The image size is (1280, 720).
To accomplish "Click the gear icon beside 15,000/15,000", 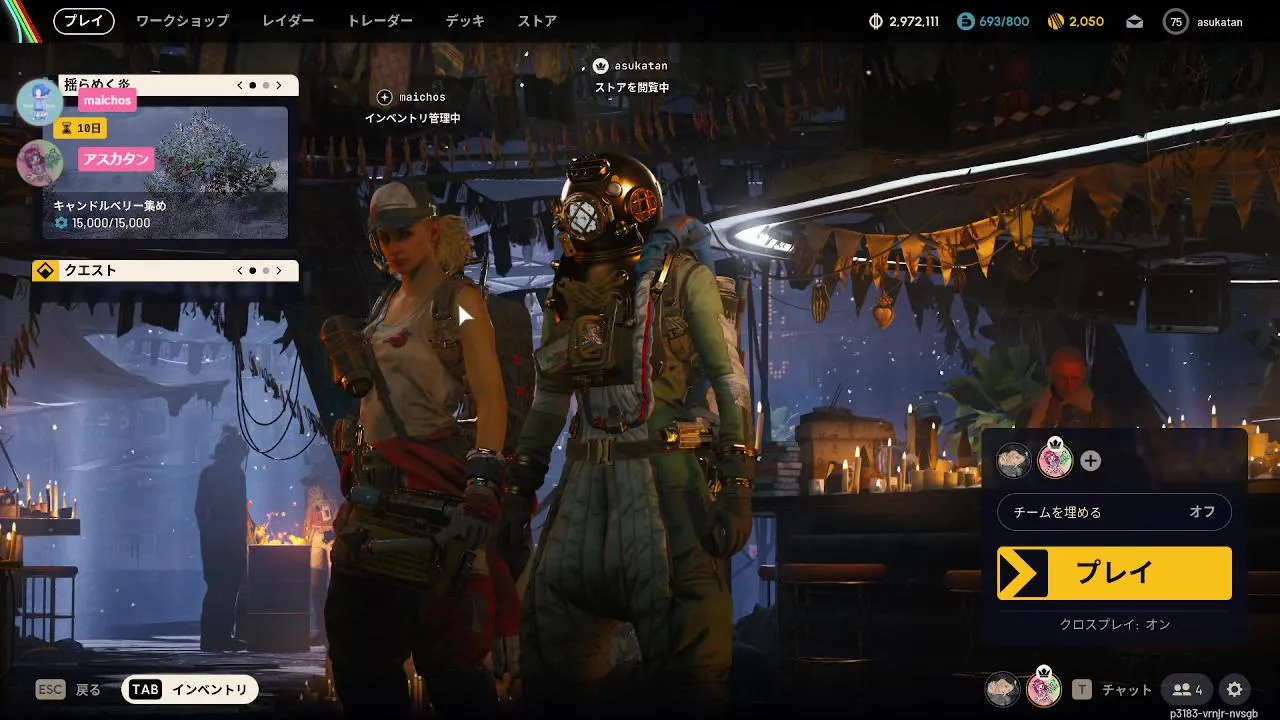I will point(61,223).
